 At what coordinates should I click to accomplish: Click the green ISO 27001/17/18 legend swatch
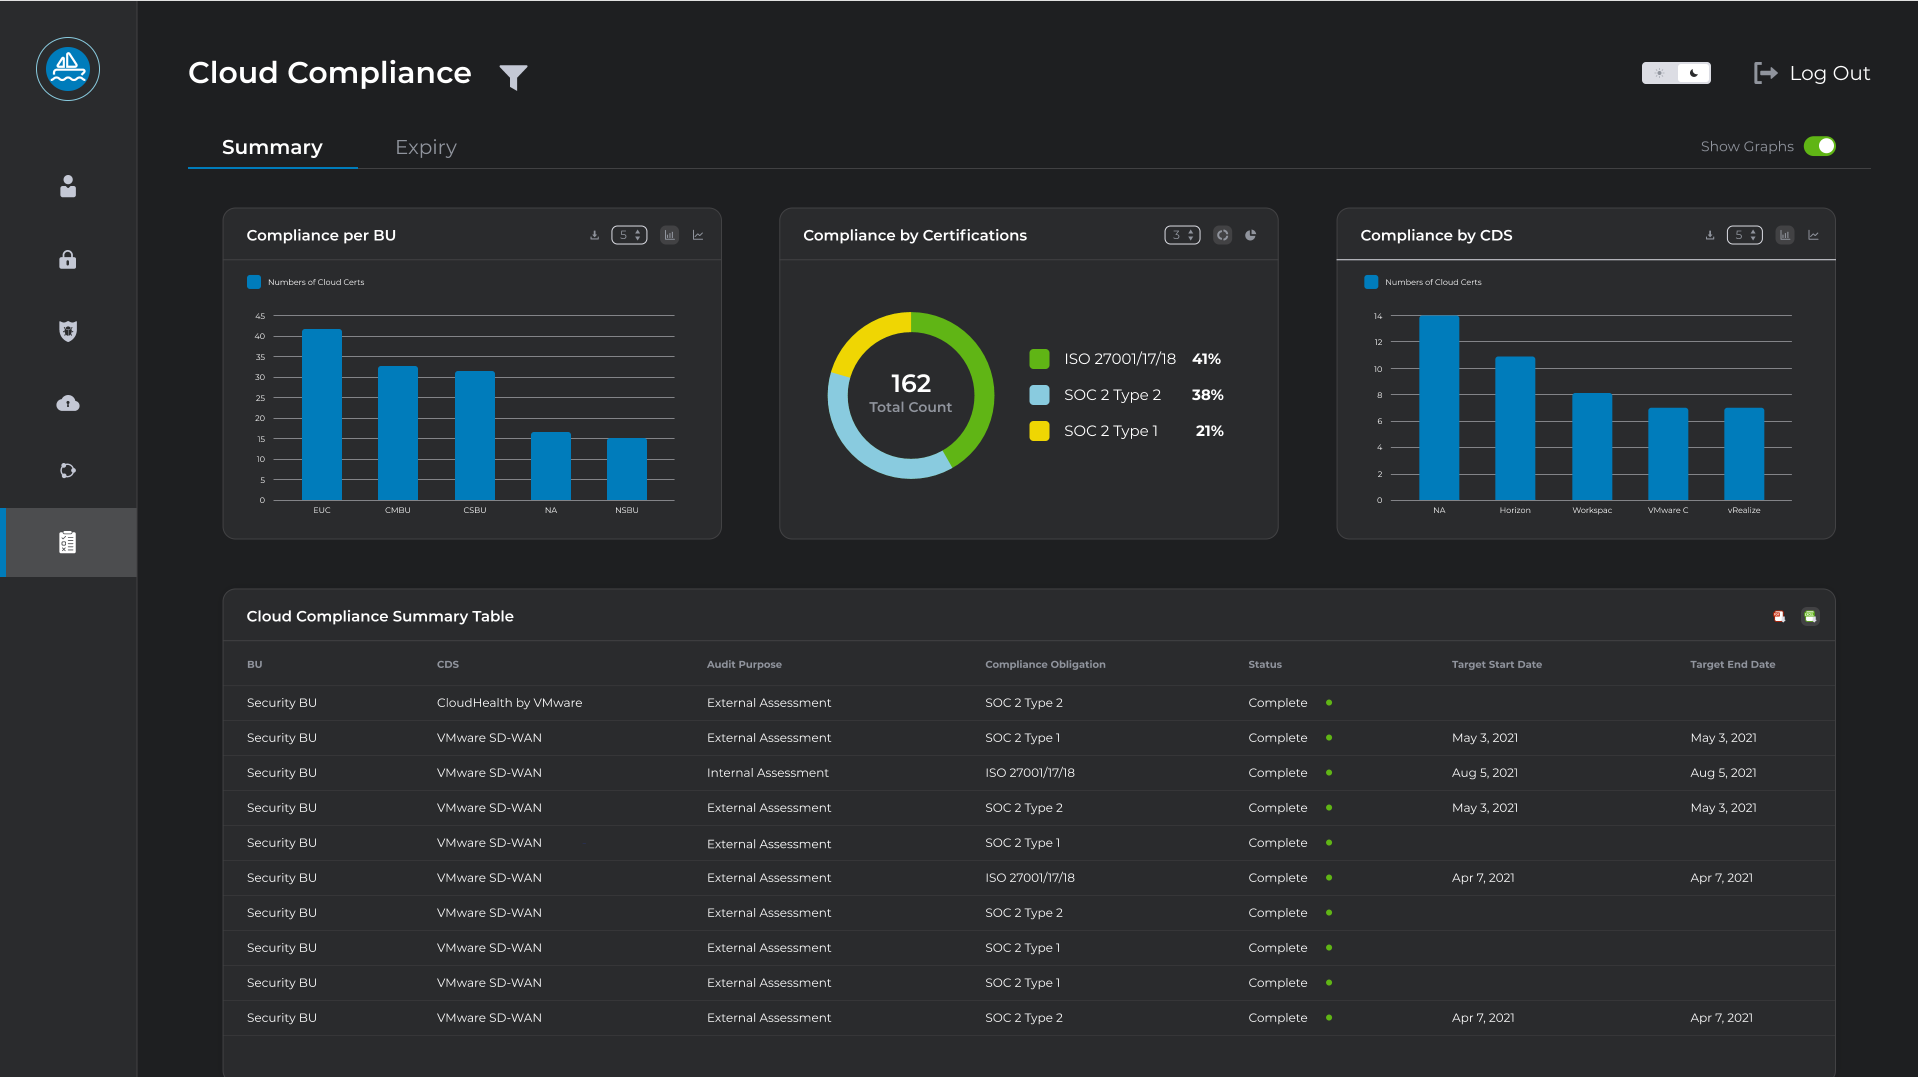click(x=1039, y=359)
